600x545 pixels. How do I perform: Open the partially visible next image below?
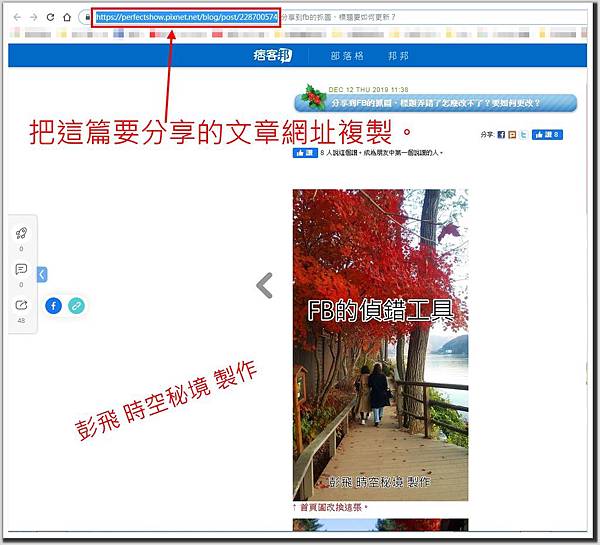click(x=380, y=524)
